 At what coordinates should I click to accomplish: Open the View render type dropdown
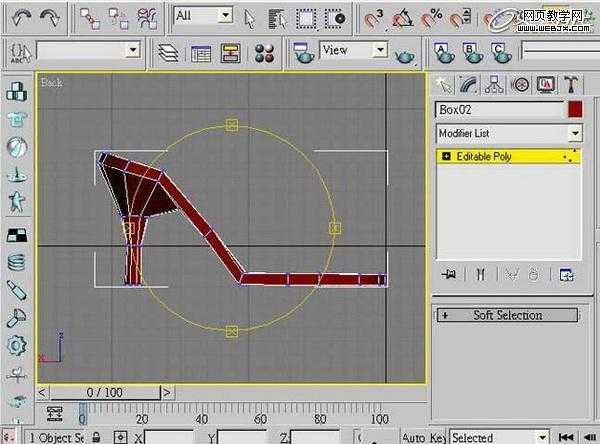[380, 50]
